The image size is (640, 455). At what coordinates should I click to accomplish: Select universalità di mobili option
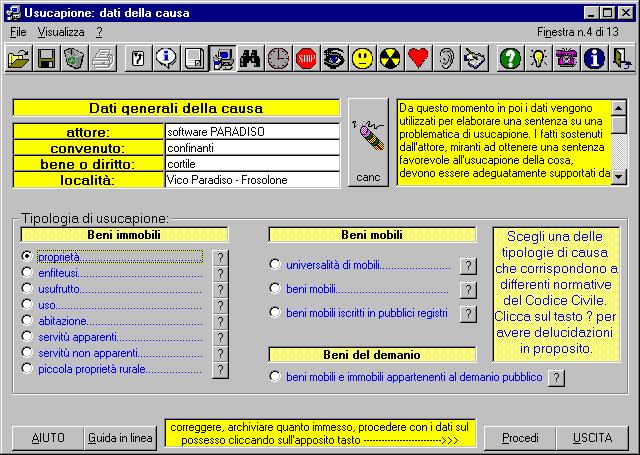click(275, 265)
